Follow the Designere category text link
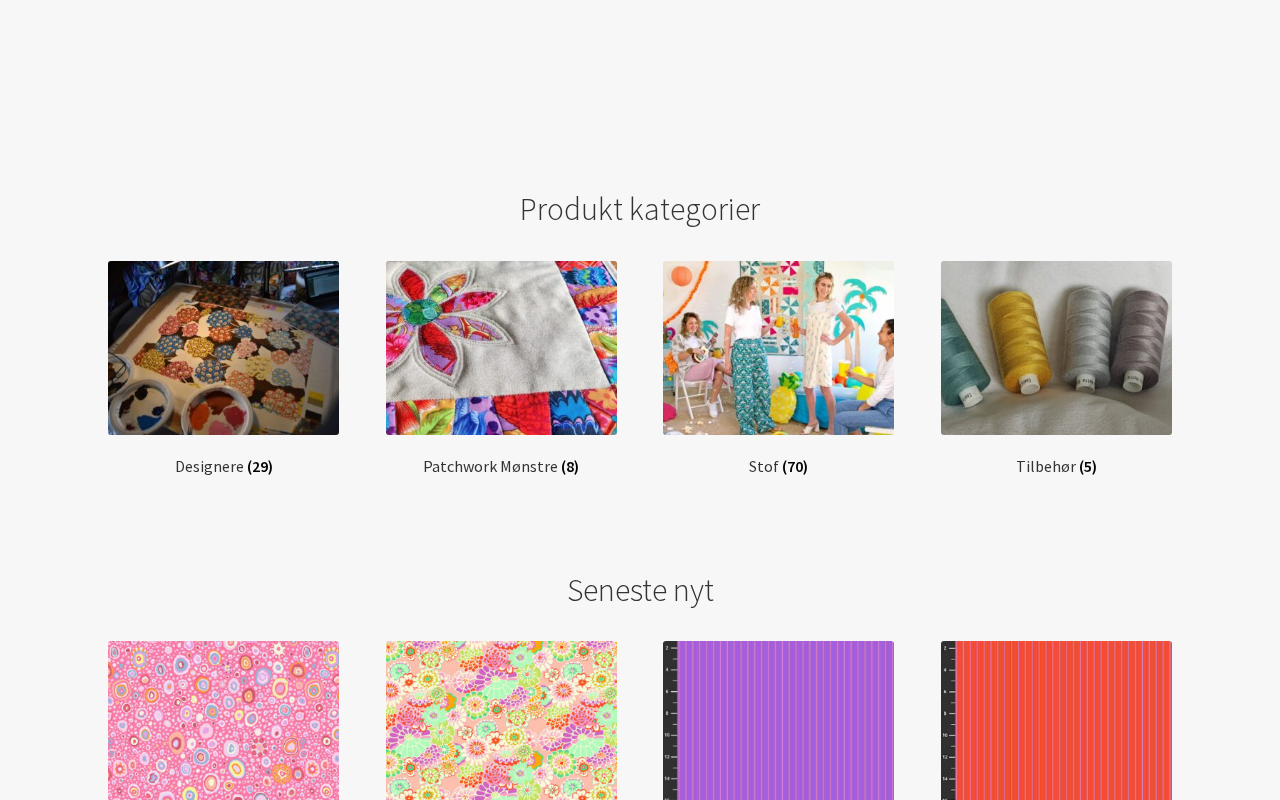 [209, 466]
